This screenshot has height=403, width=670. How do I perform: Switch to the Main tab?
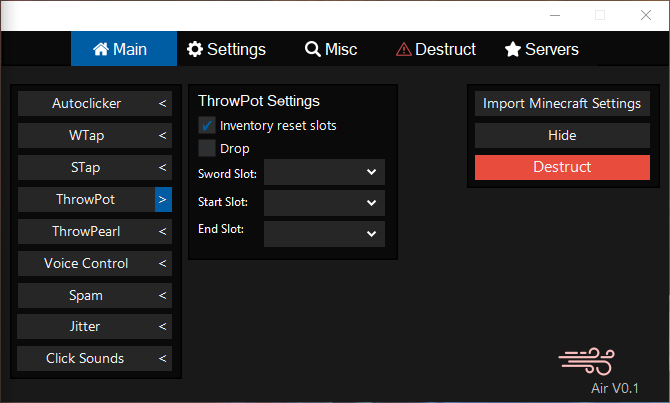point(124,49)
